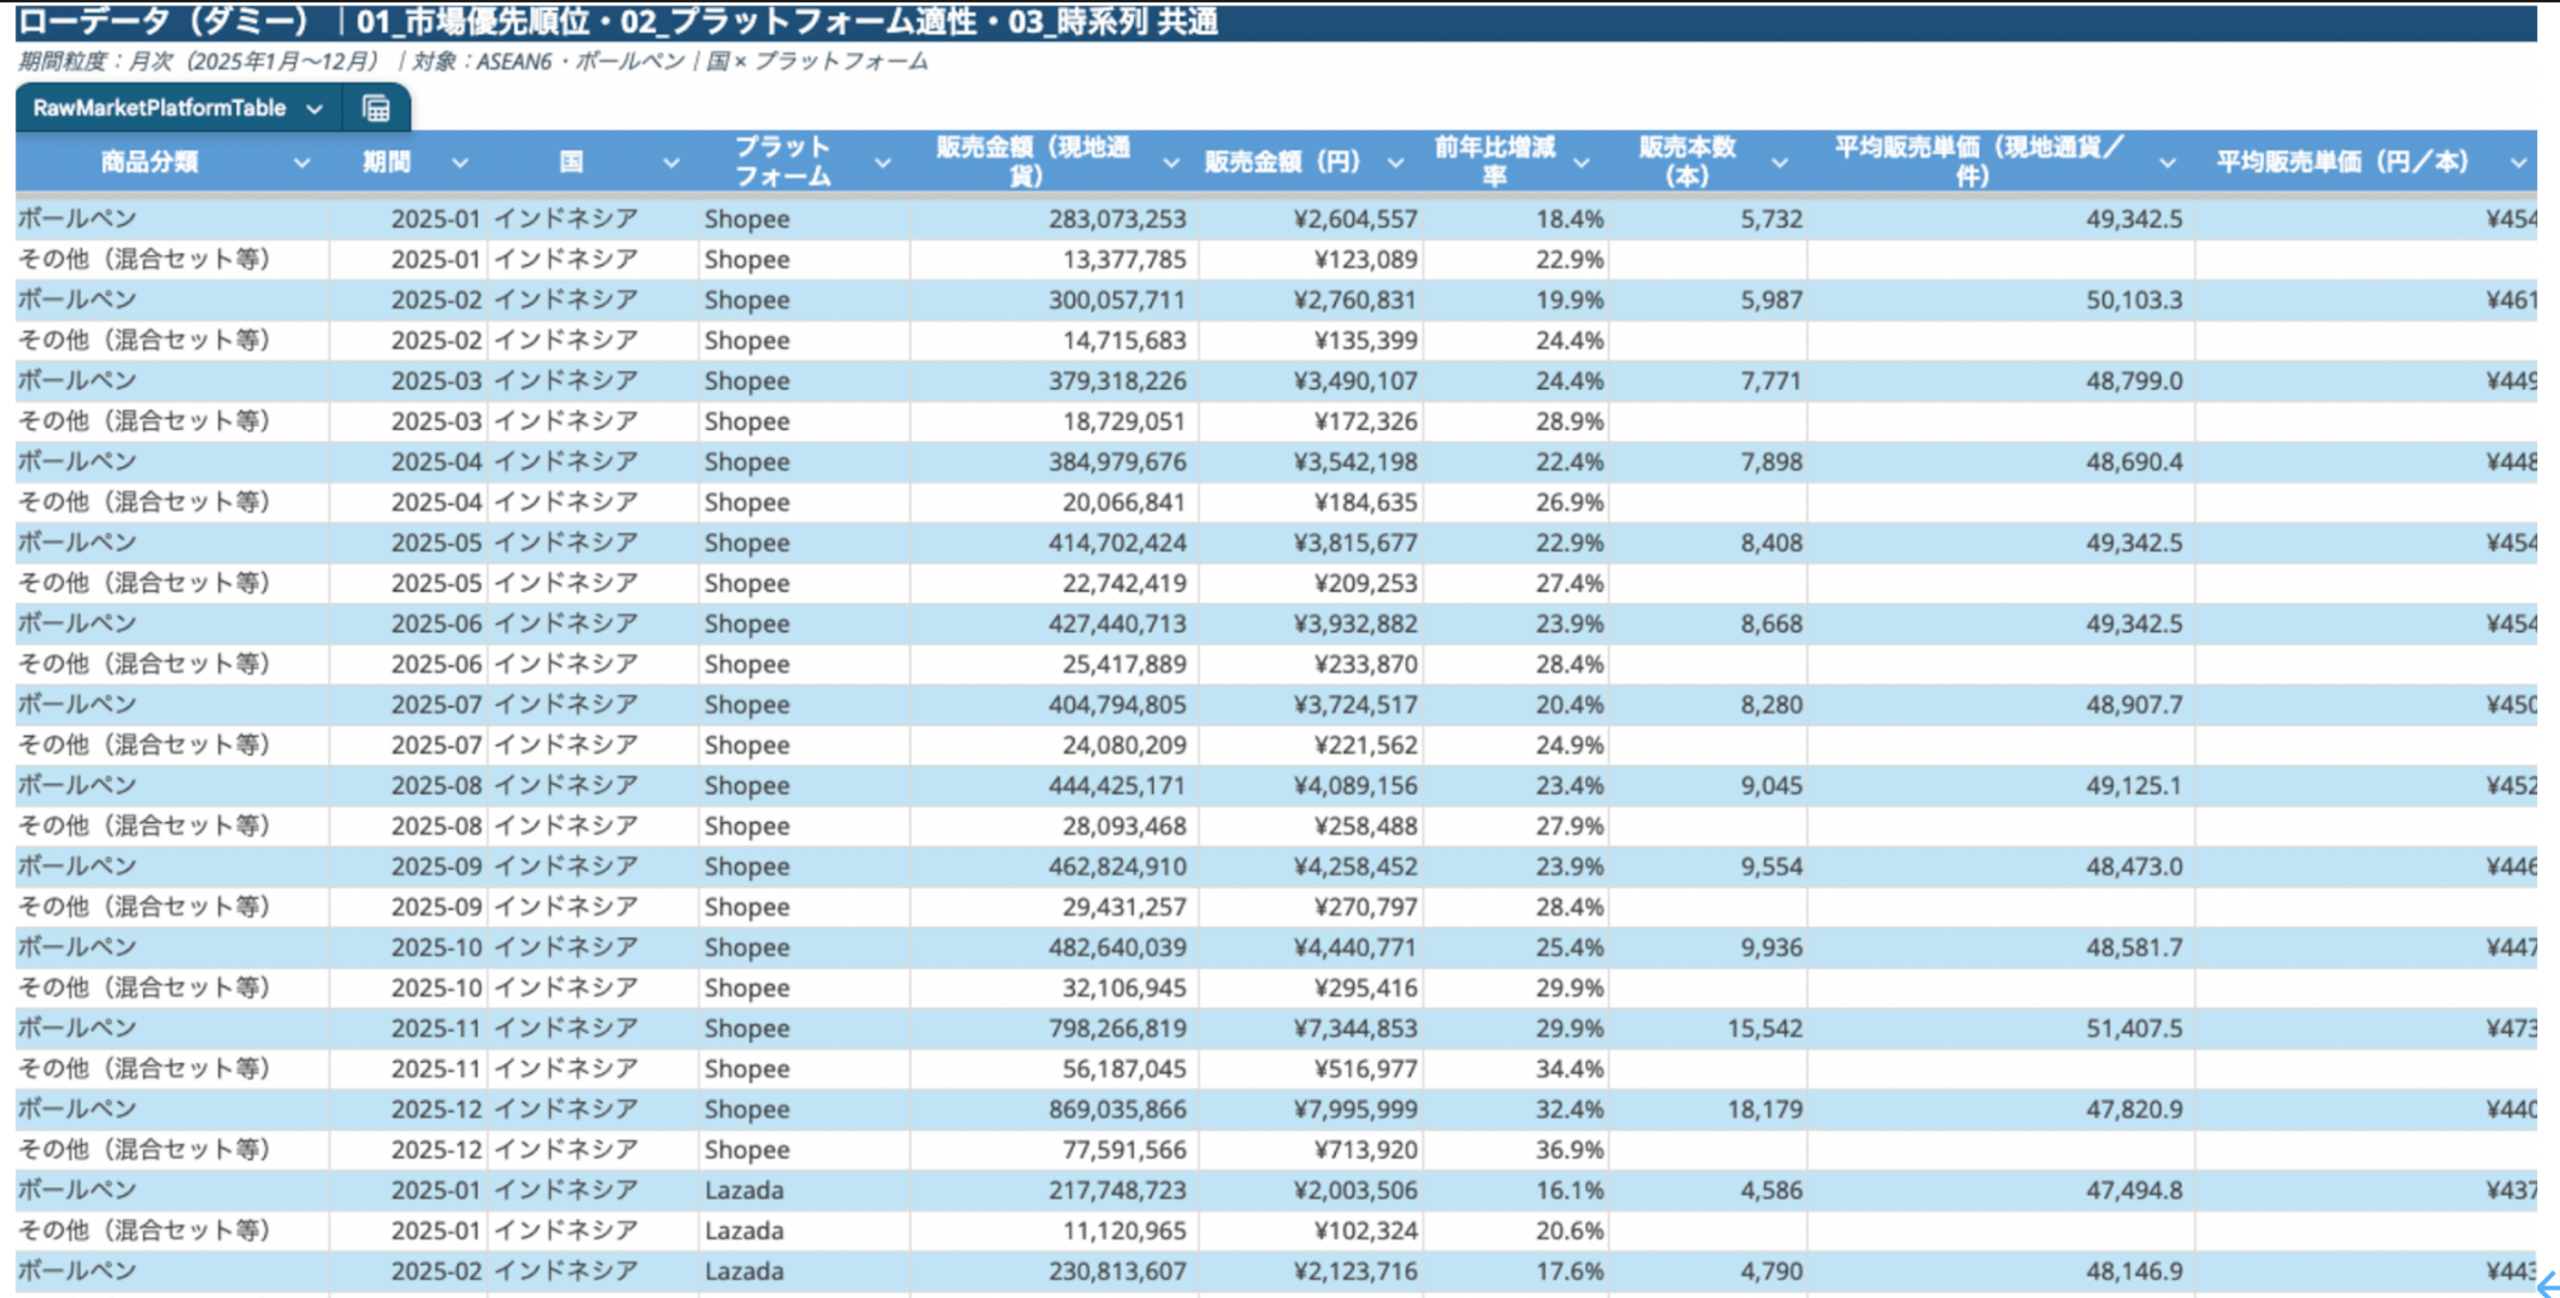Image resolution: width=2560 pixels, height=1298 pixels.
Task: Select sales count cell 9,936
Action: 1708,947
